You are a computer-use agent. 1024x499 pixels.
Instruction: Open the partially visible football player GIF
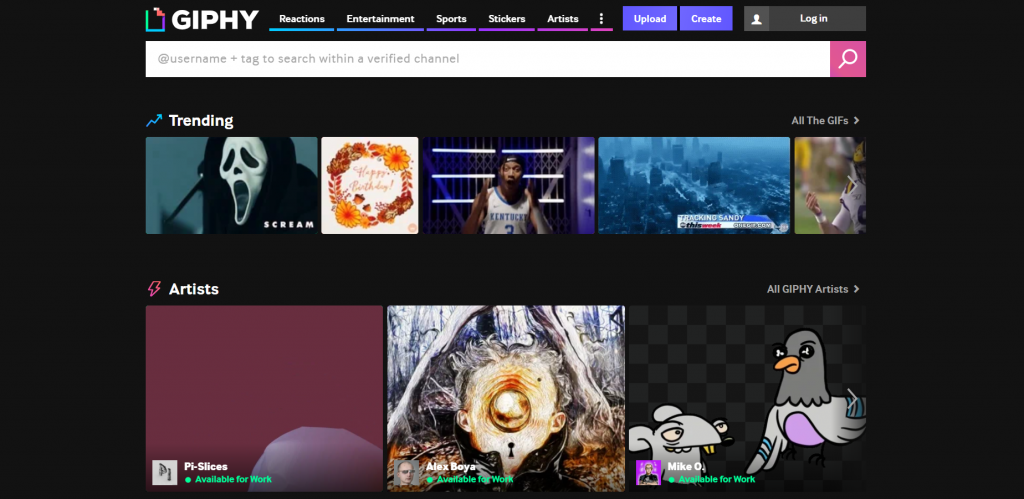click(830, 185)
